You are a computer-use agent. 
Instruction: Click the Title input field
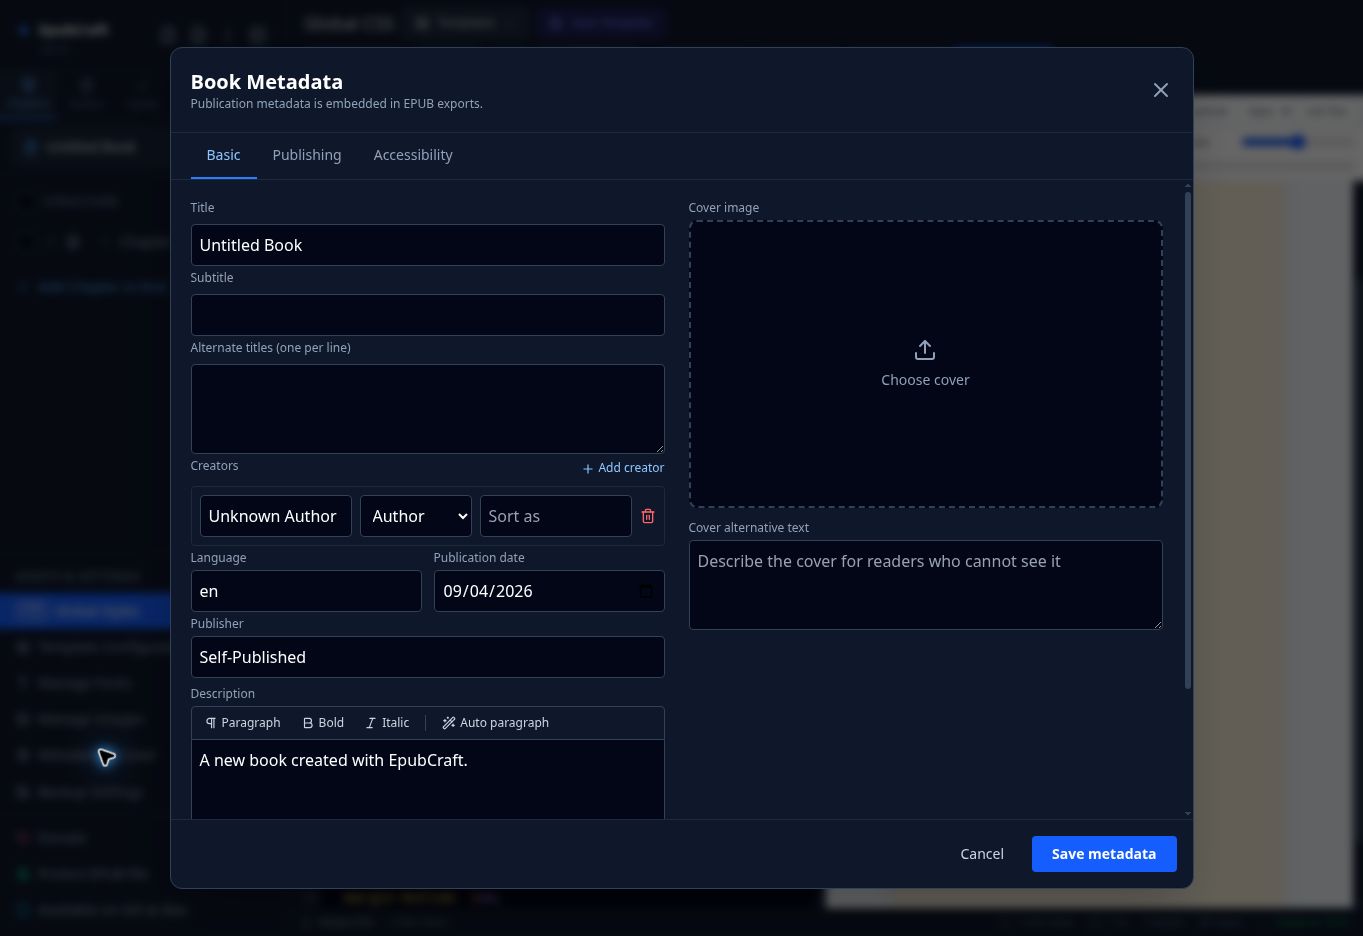pos(427,245)
